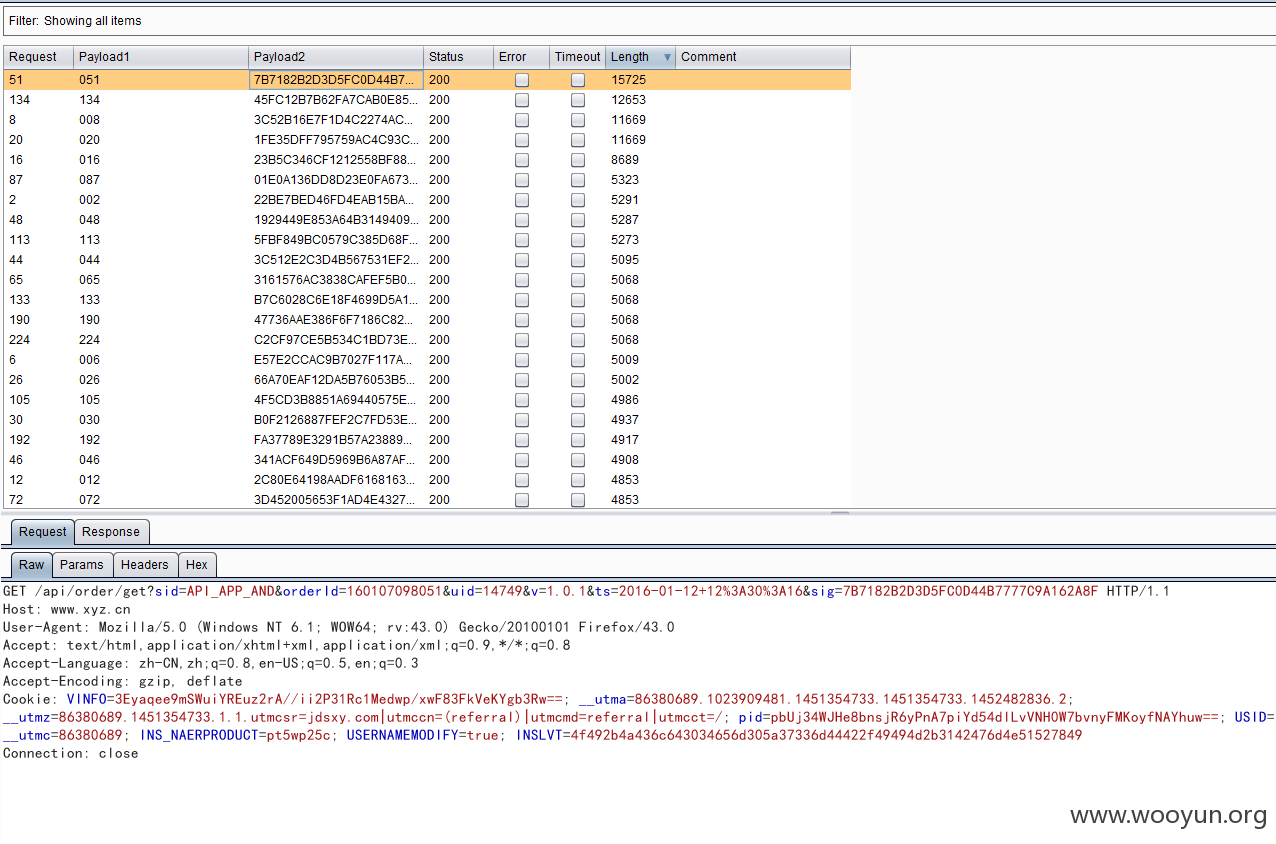
Task: Tick Timeout checkbox for request 51
Action: (578, 80)
